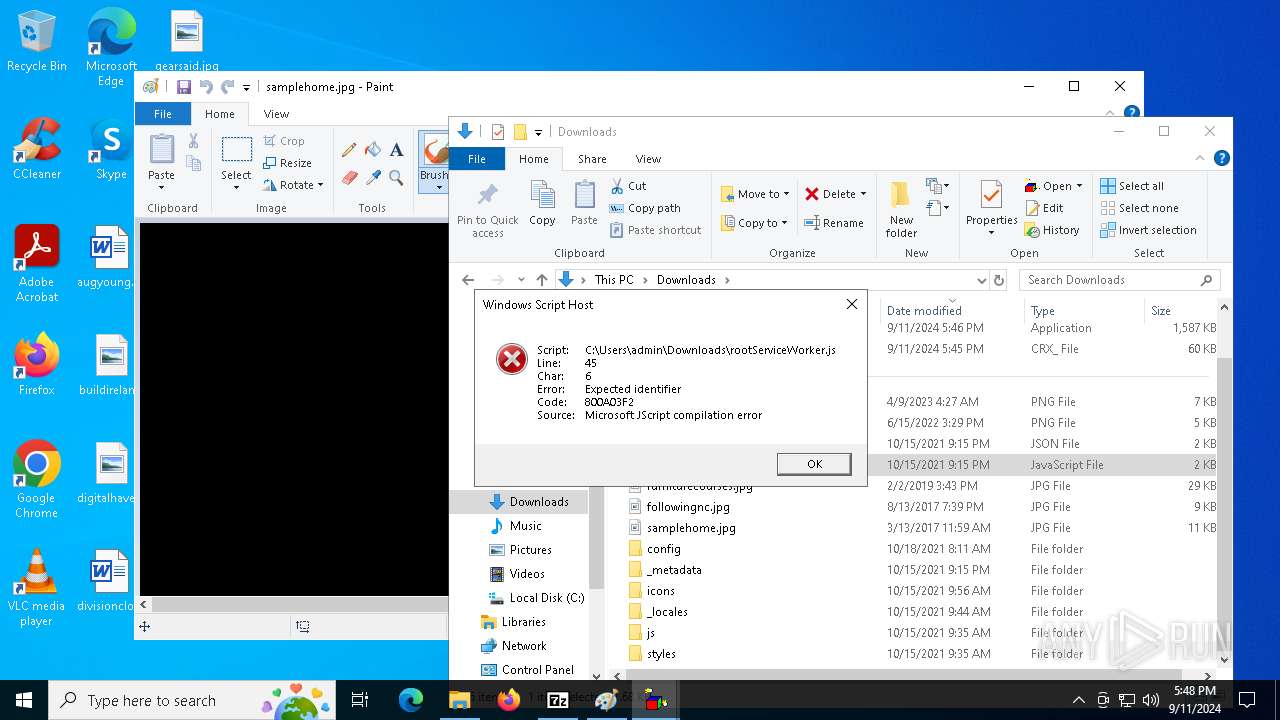Click History in the Open group

[x=1052, y=230]
